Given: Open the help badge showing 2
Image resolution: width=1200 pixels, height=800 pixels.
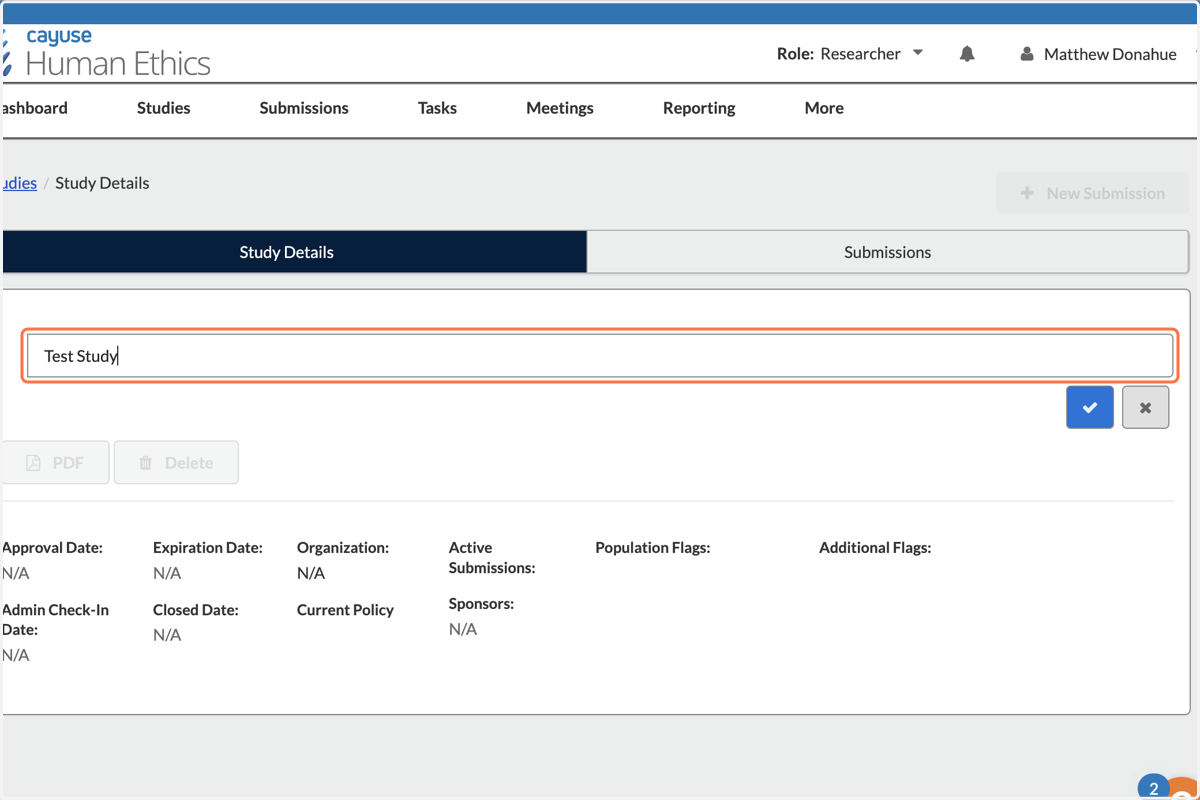Looking at the screenshot, I should 1153,788.
